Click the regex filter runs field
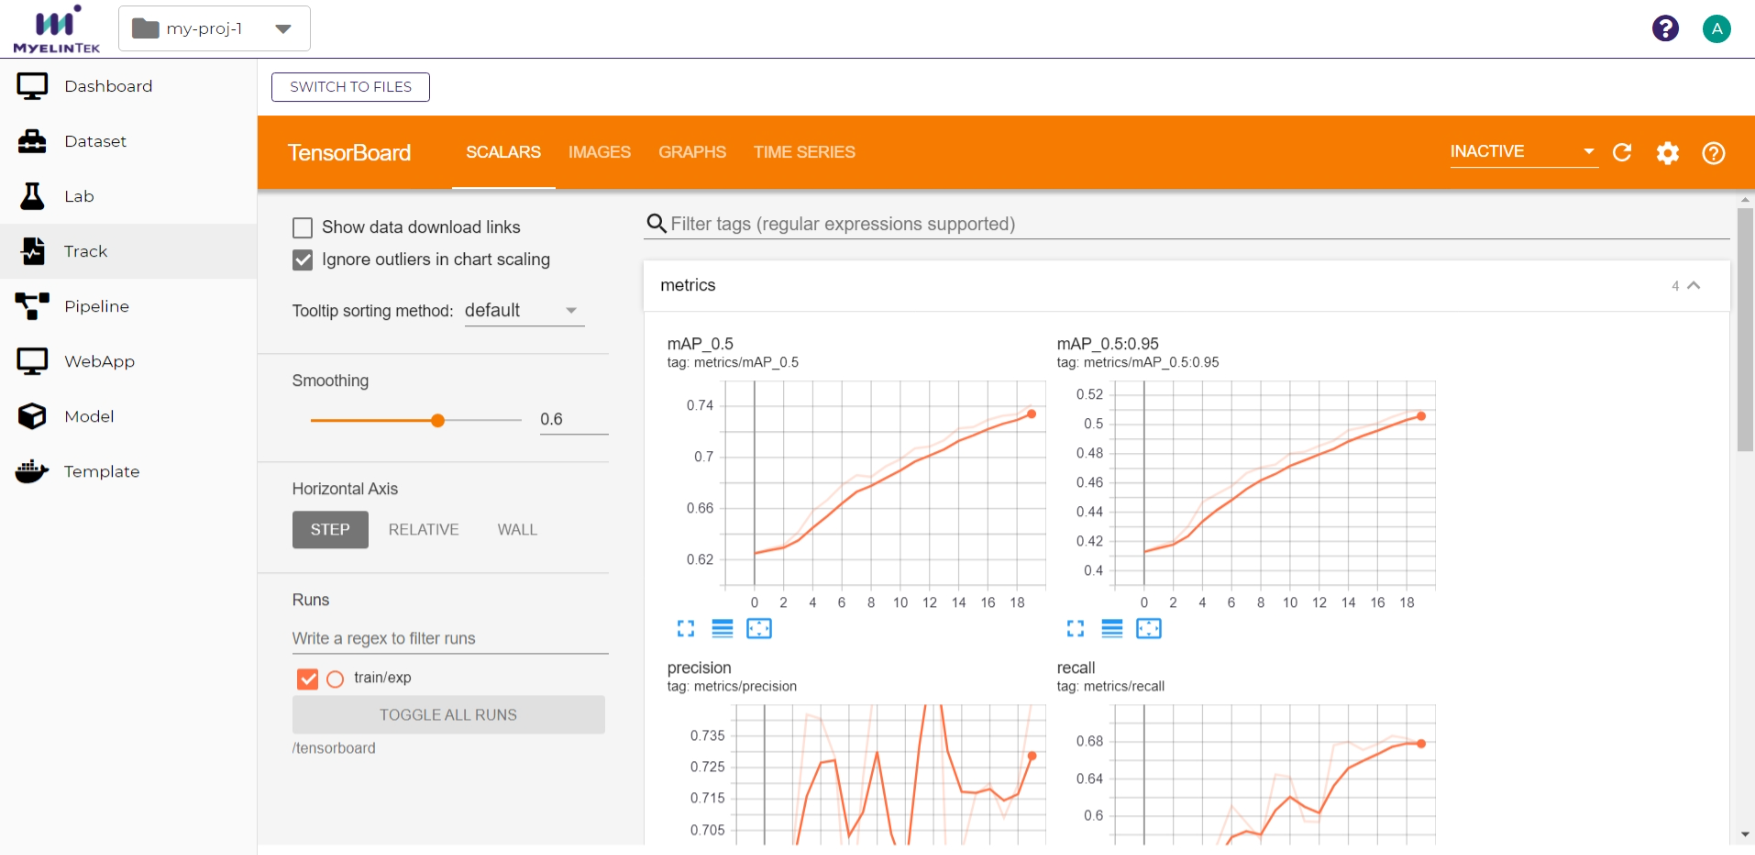 pyautogui.click(x=450, y=638)
